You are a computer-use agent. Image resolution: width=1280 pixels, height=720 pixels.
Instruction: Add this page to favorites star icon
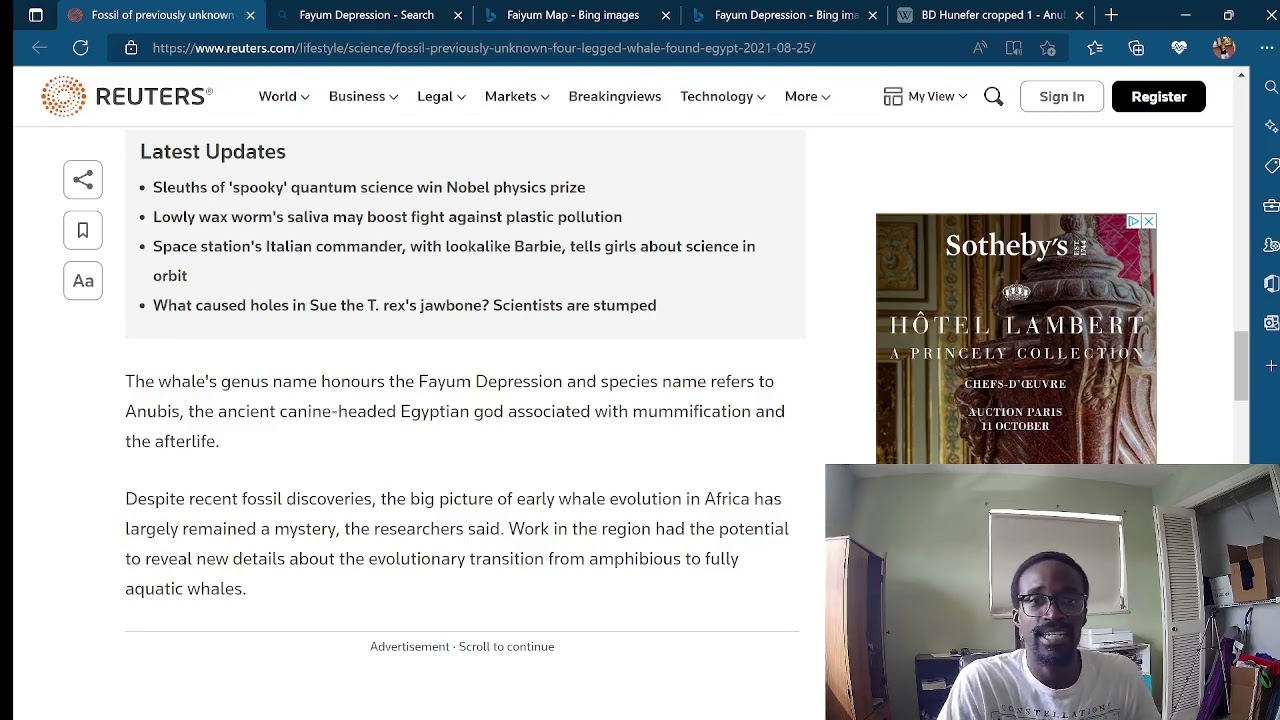tap(1048, 48)
